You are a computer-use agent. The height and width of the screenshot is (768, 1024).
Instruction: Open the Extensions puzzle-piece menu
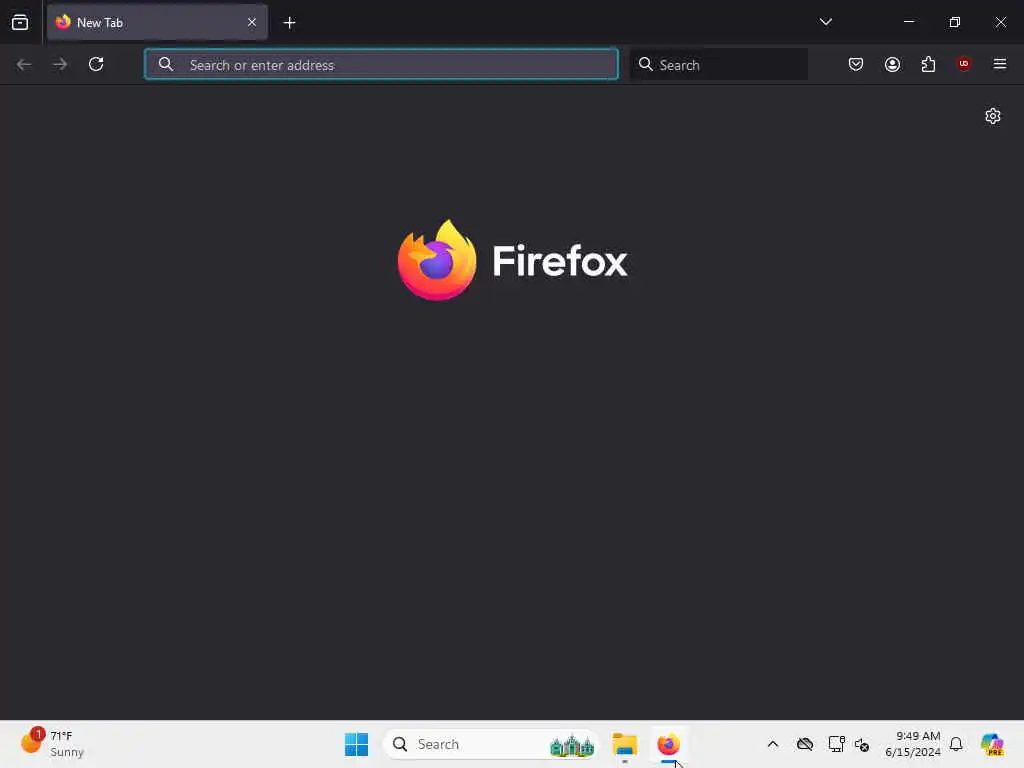pos(928,64)
